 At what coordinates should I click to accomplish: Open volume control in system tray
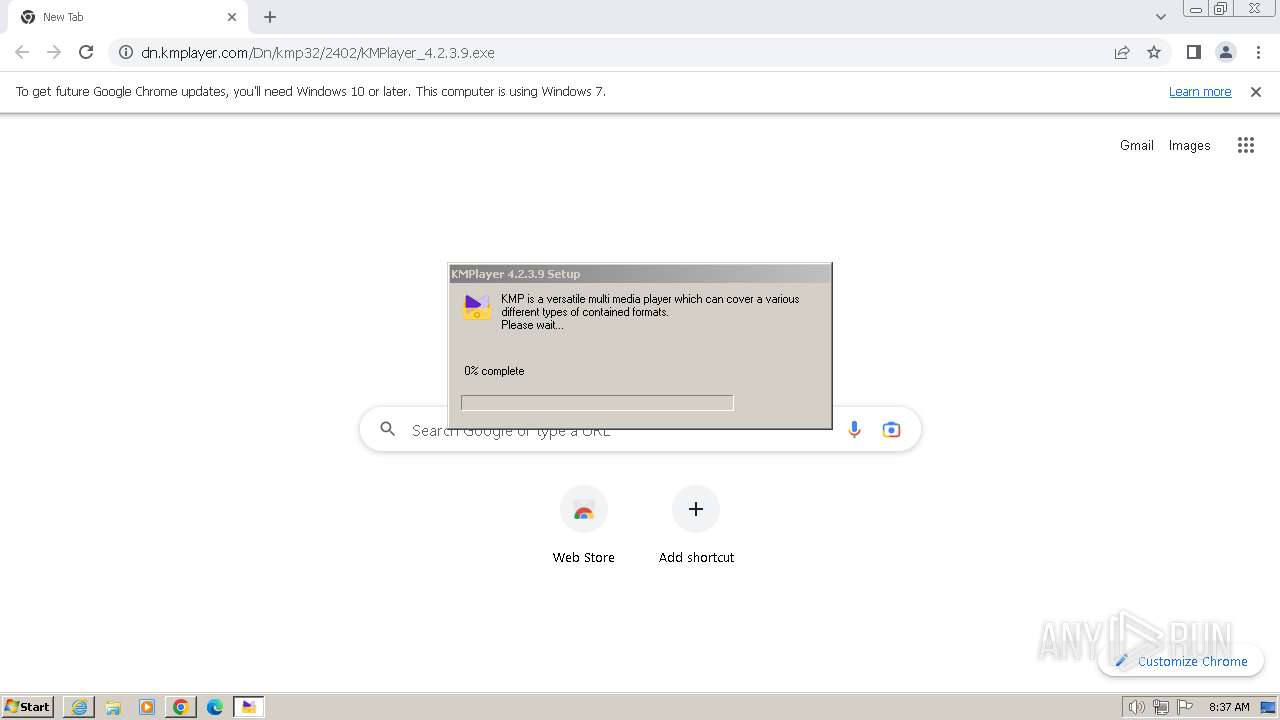(x=1136, y=707)
